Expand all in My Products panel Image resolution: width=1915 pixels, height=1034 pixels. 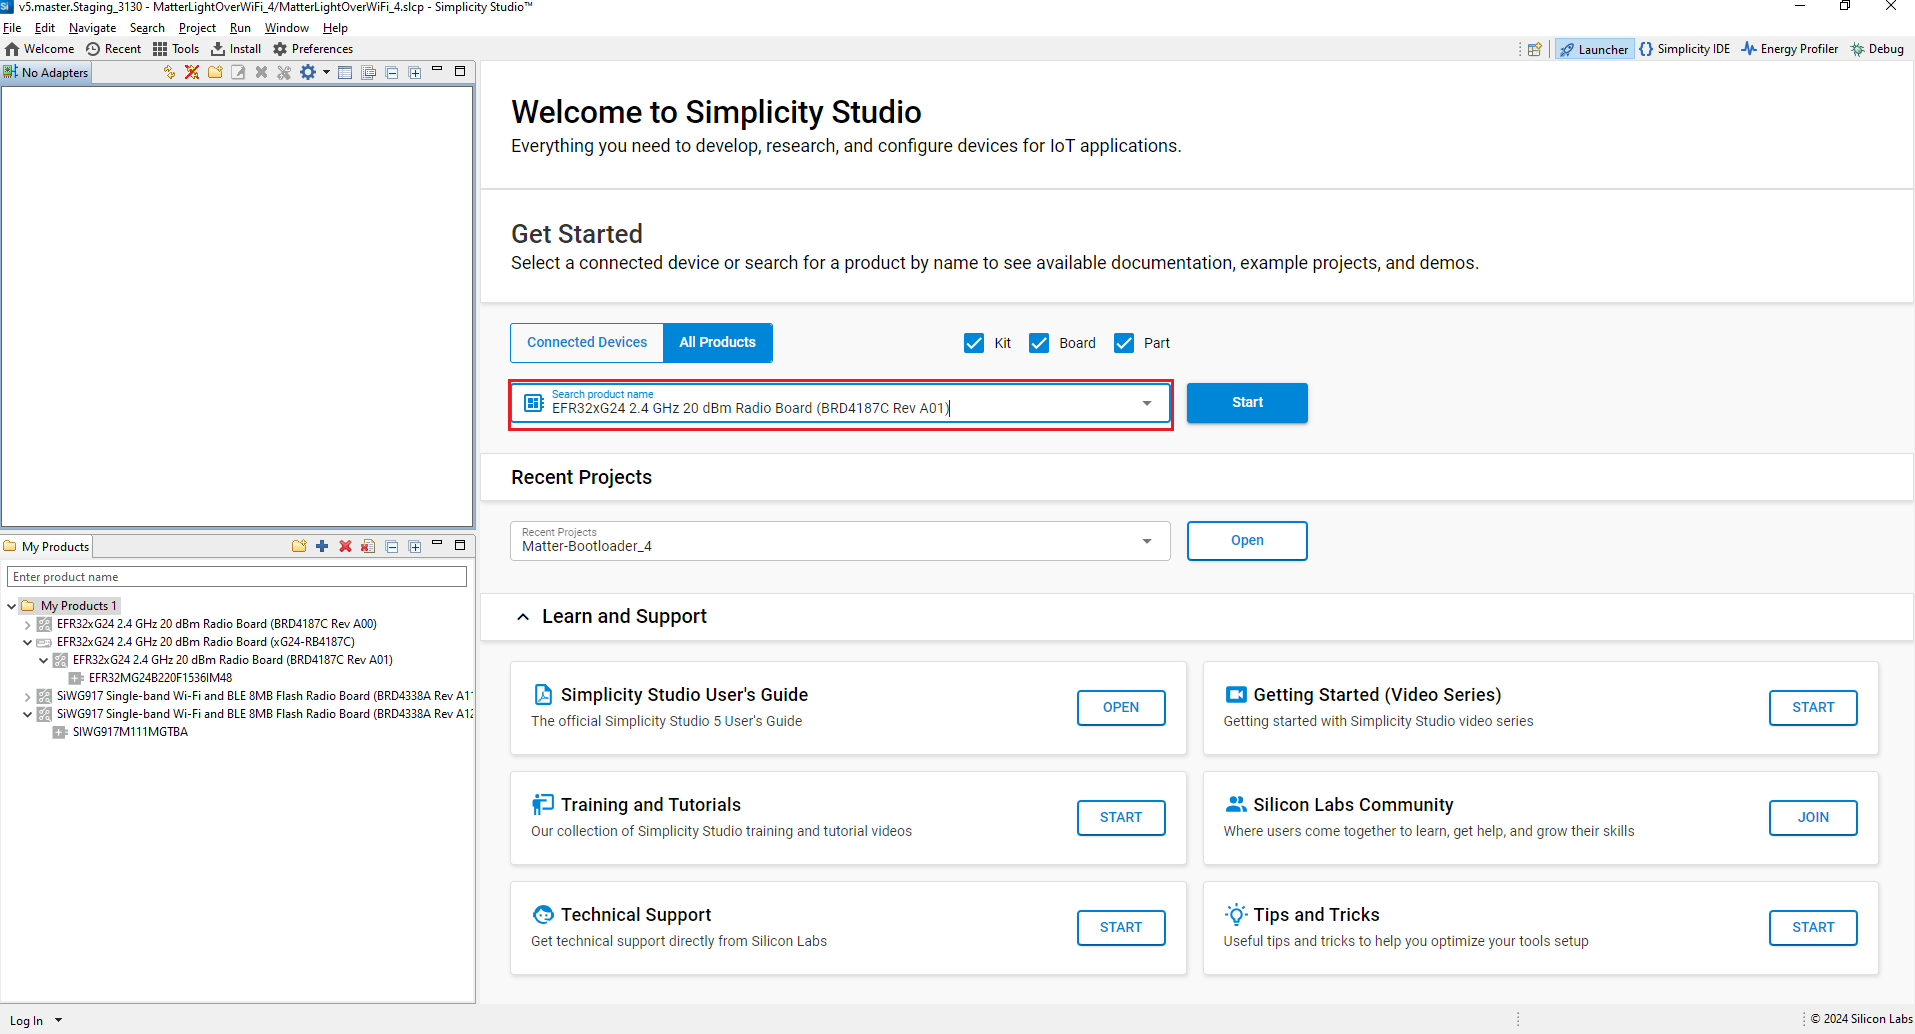click(415, 546)
